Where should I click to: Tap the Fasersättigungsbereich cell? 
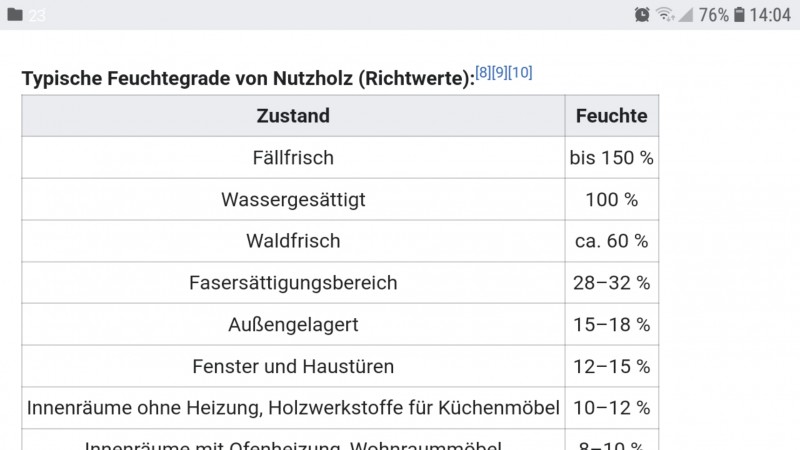[293, 283]
